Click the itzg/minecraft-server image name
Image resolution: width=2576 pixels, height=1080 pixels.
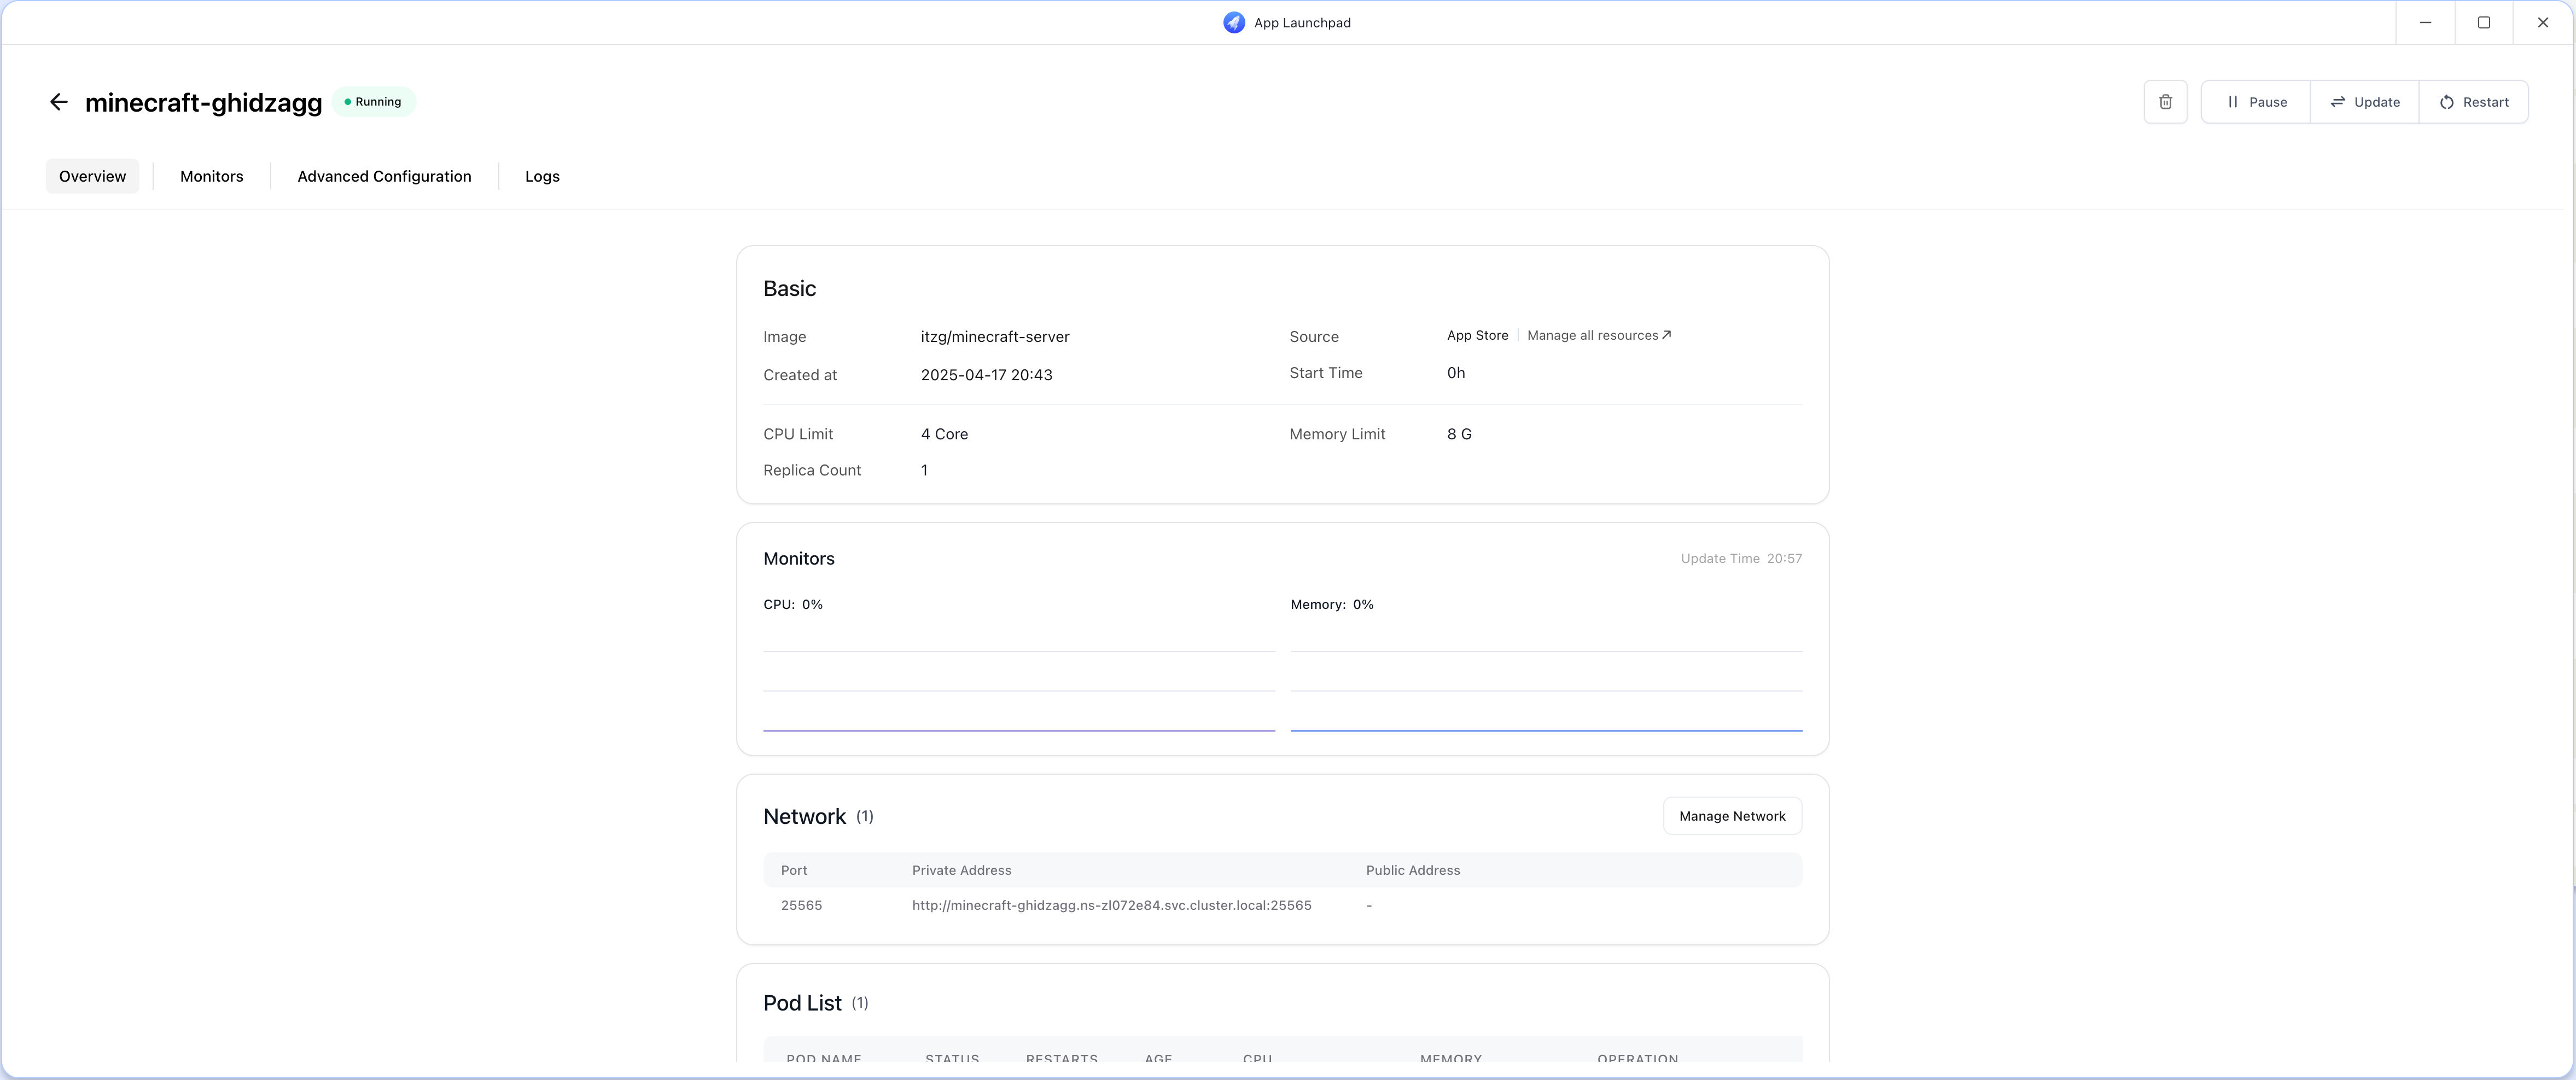coord(994,337)
